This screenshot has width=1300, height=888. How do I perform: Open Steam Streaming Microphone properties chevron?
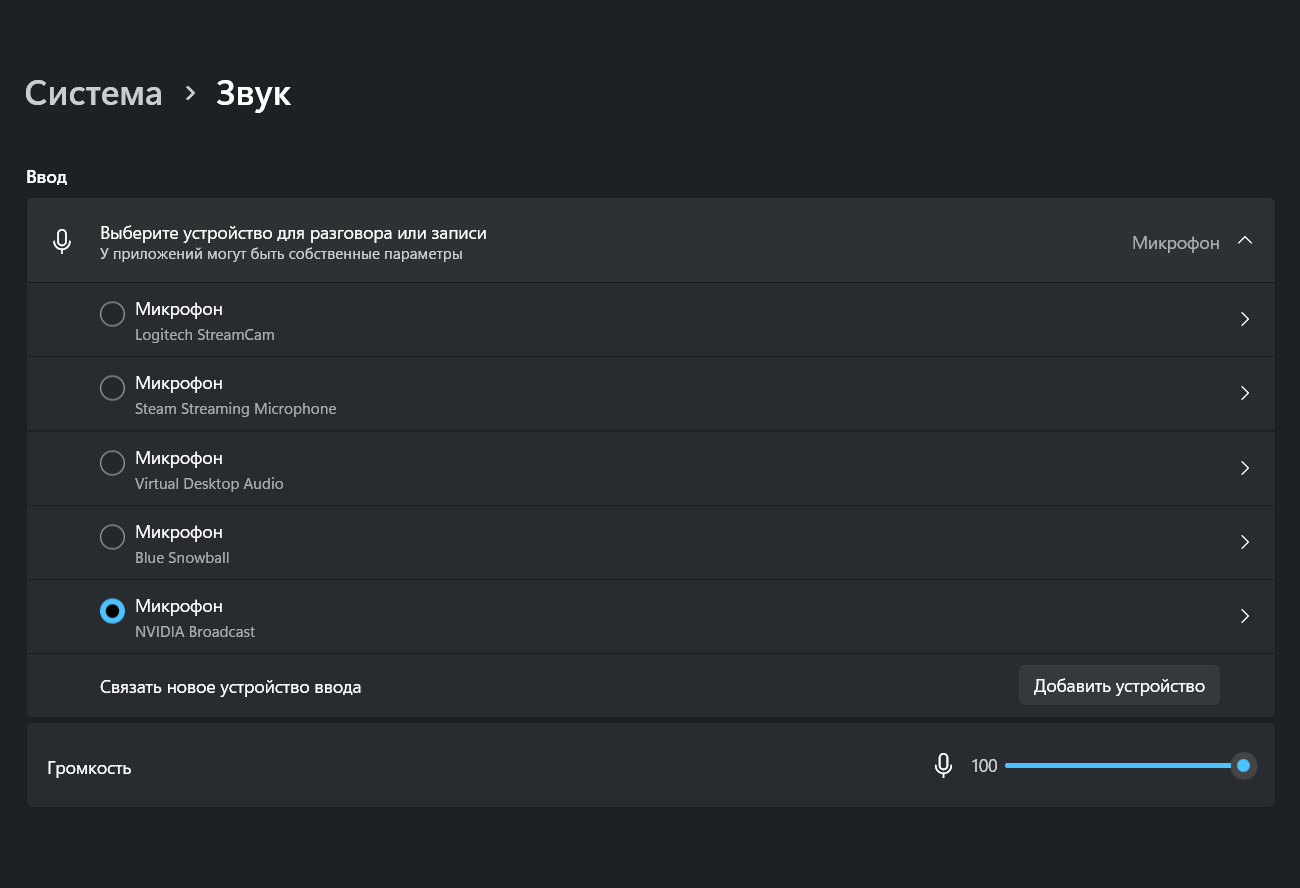pos(1245,394)
